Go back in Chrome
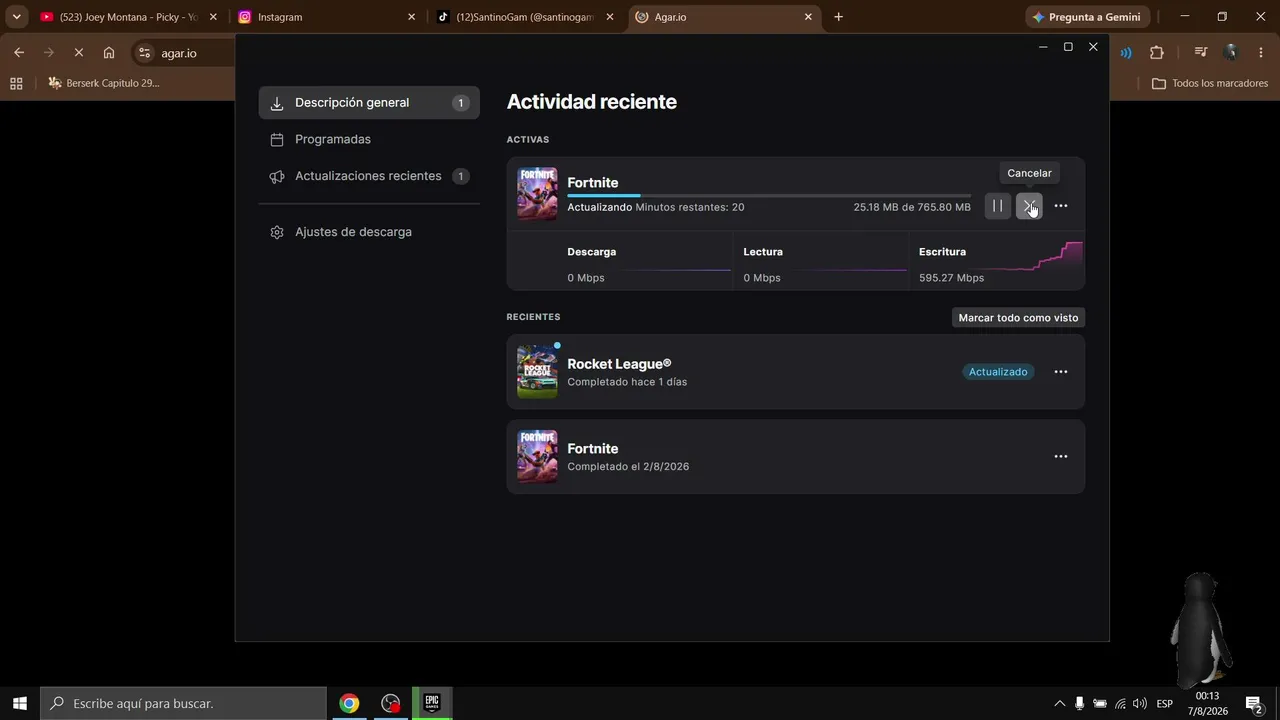 click(19, 53)
